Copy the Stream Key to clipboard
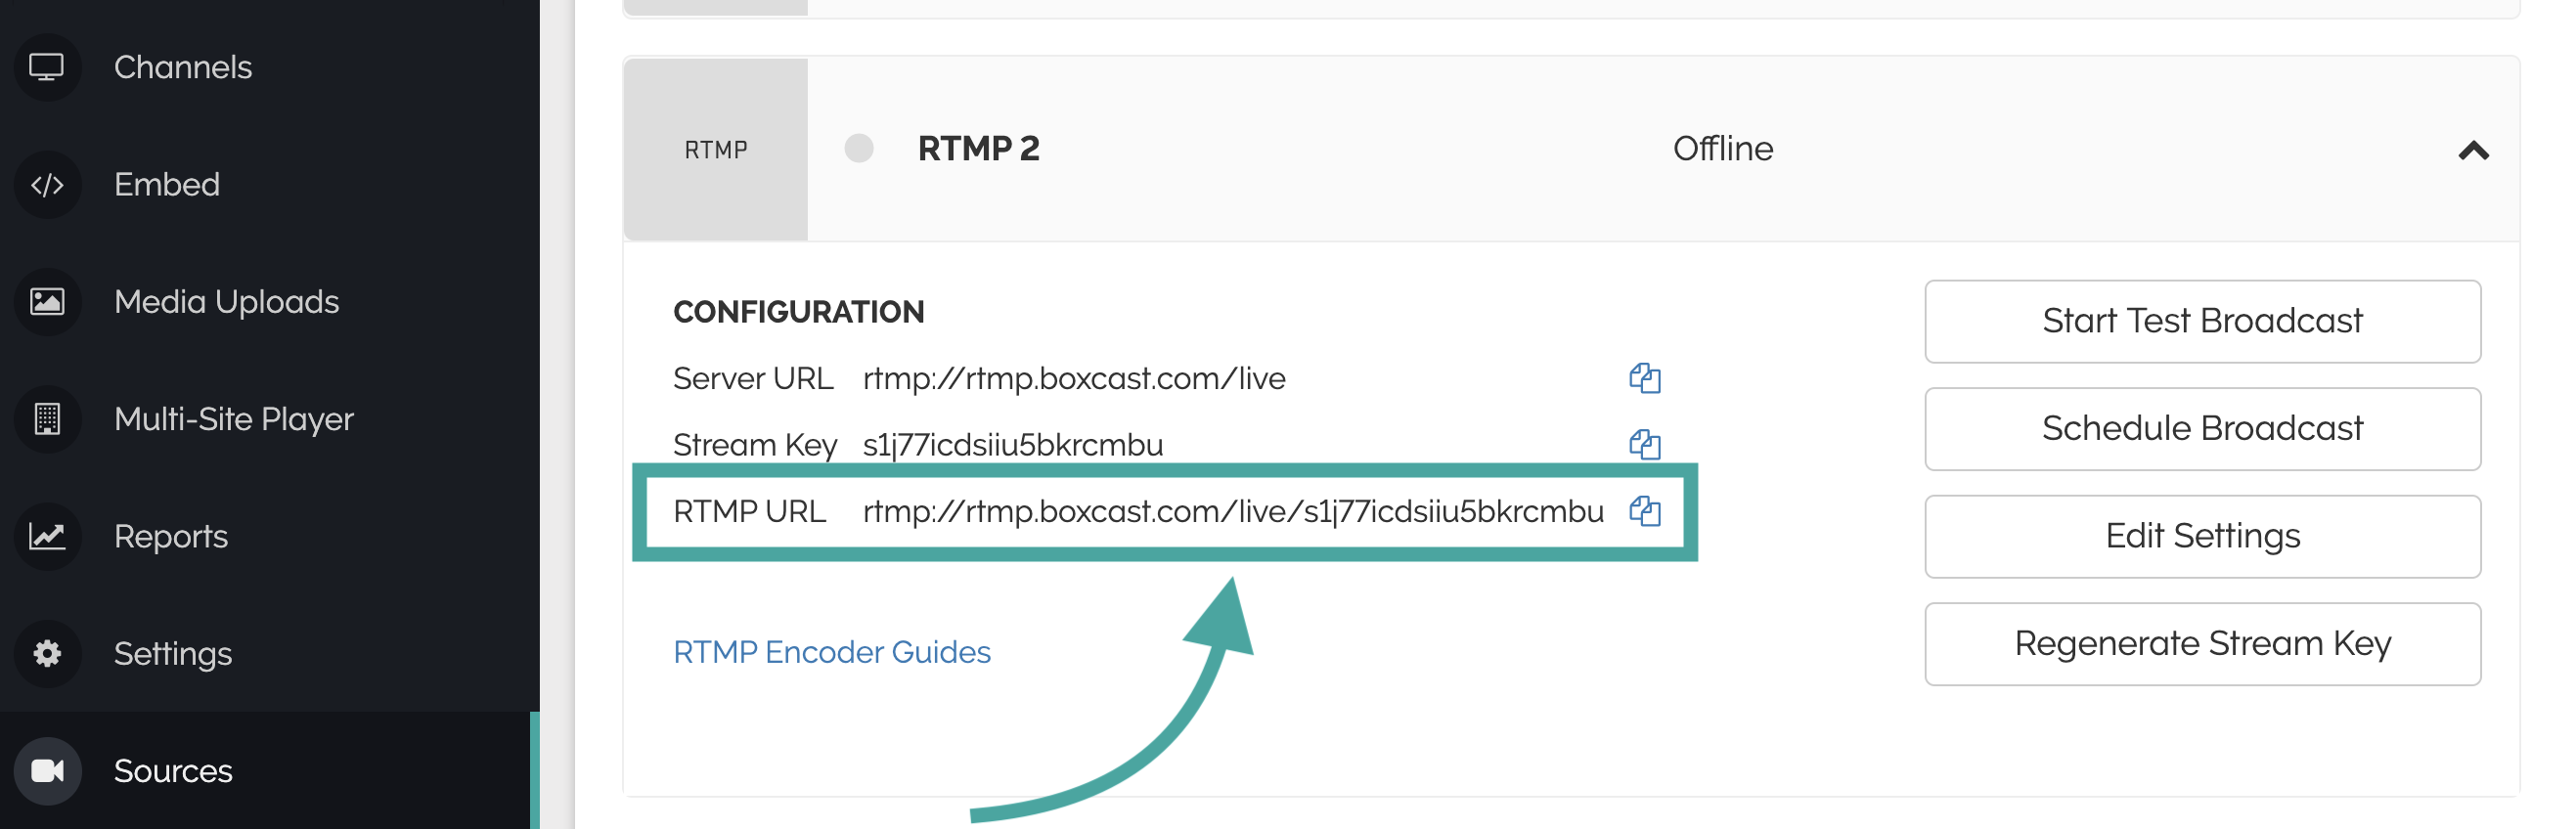This screenshot has height=829, width=2576. tap(1644, 444)
